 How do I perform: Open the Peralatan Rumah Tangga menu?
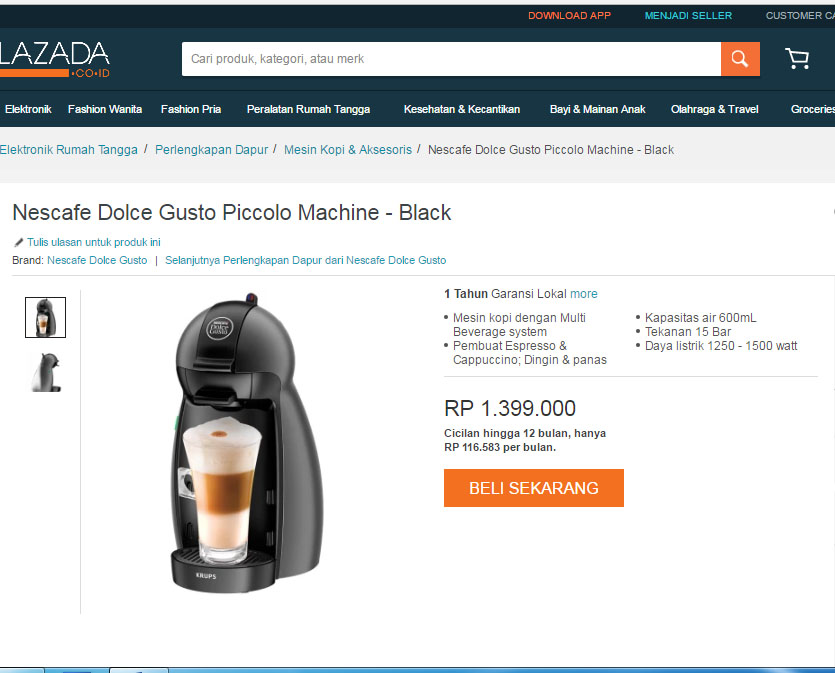[x=308, y=109]
